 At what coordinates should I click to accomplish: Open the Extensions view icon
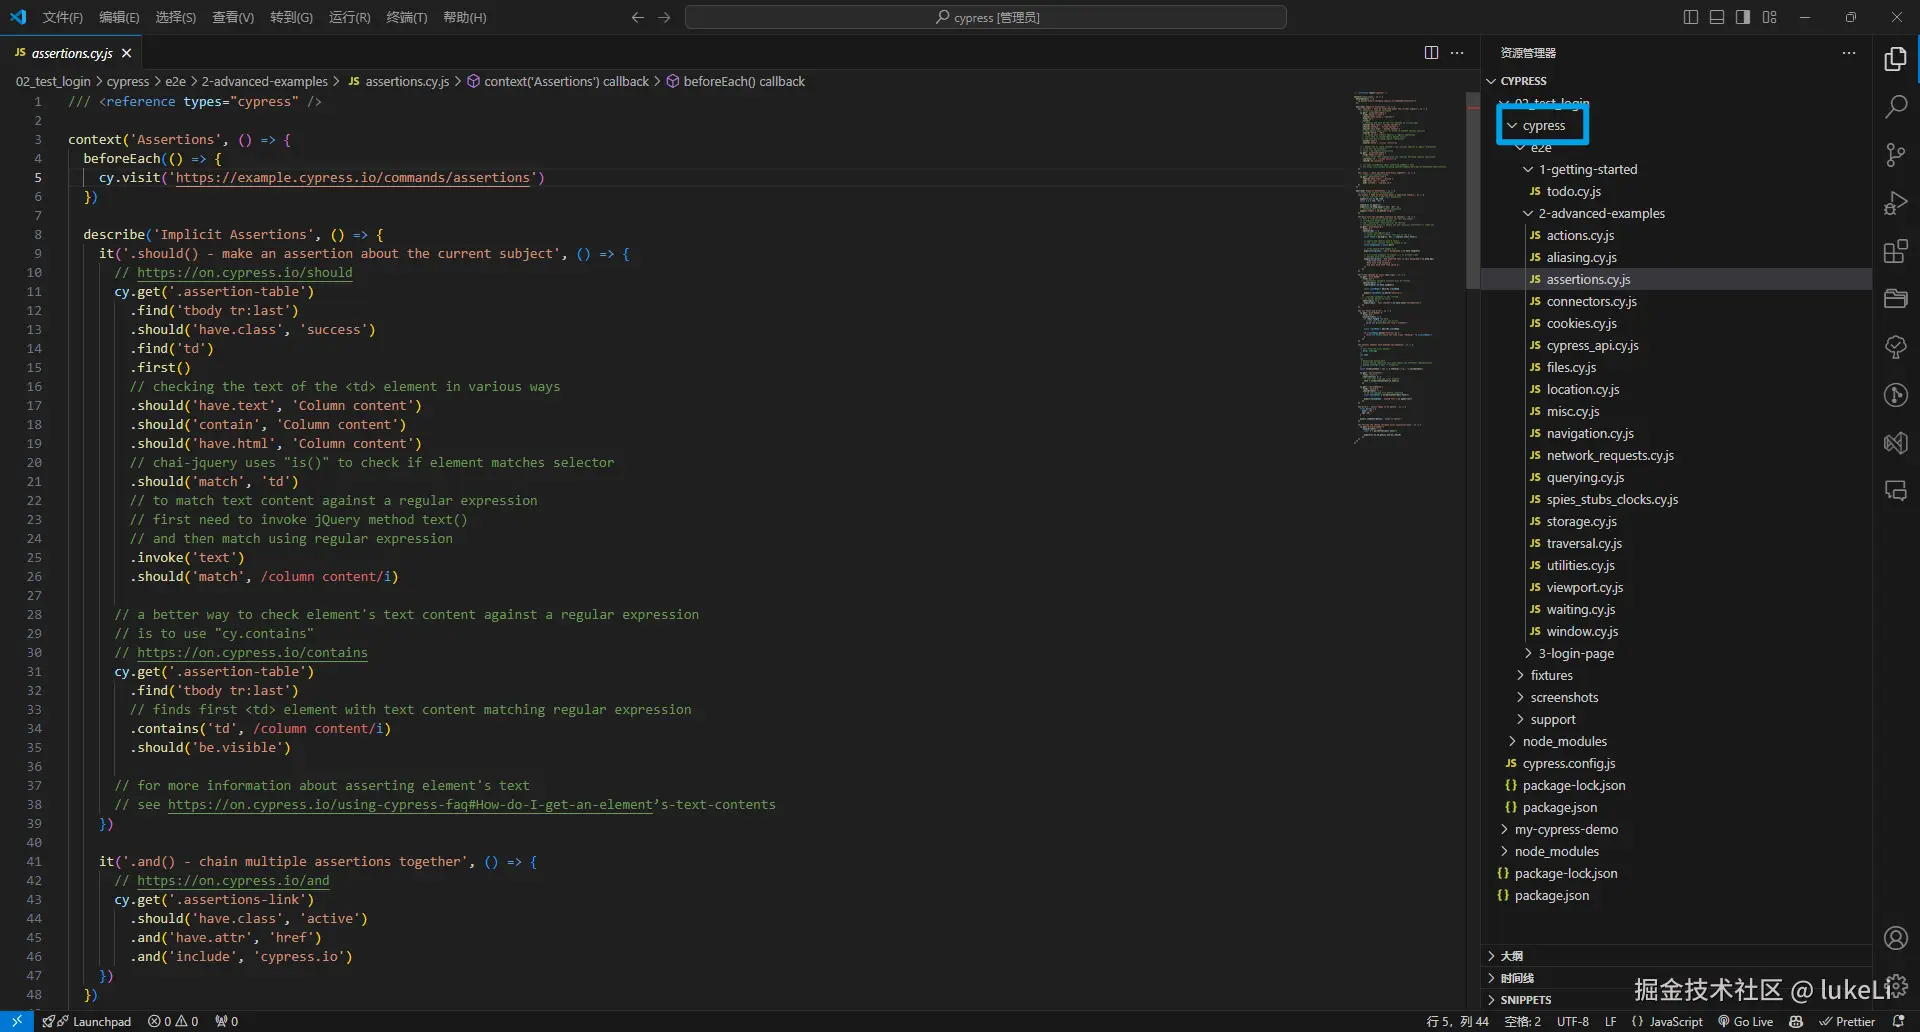[x=1895, y=251]
